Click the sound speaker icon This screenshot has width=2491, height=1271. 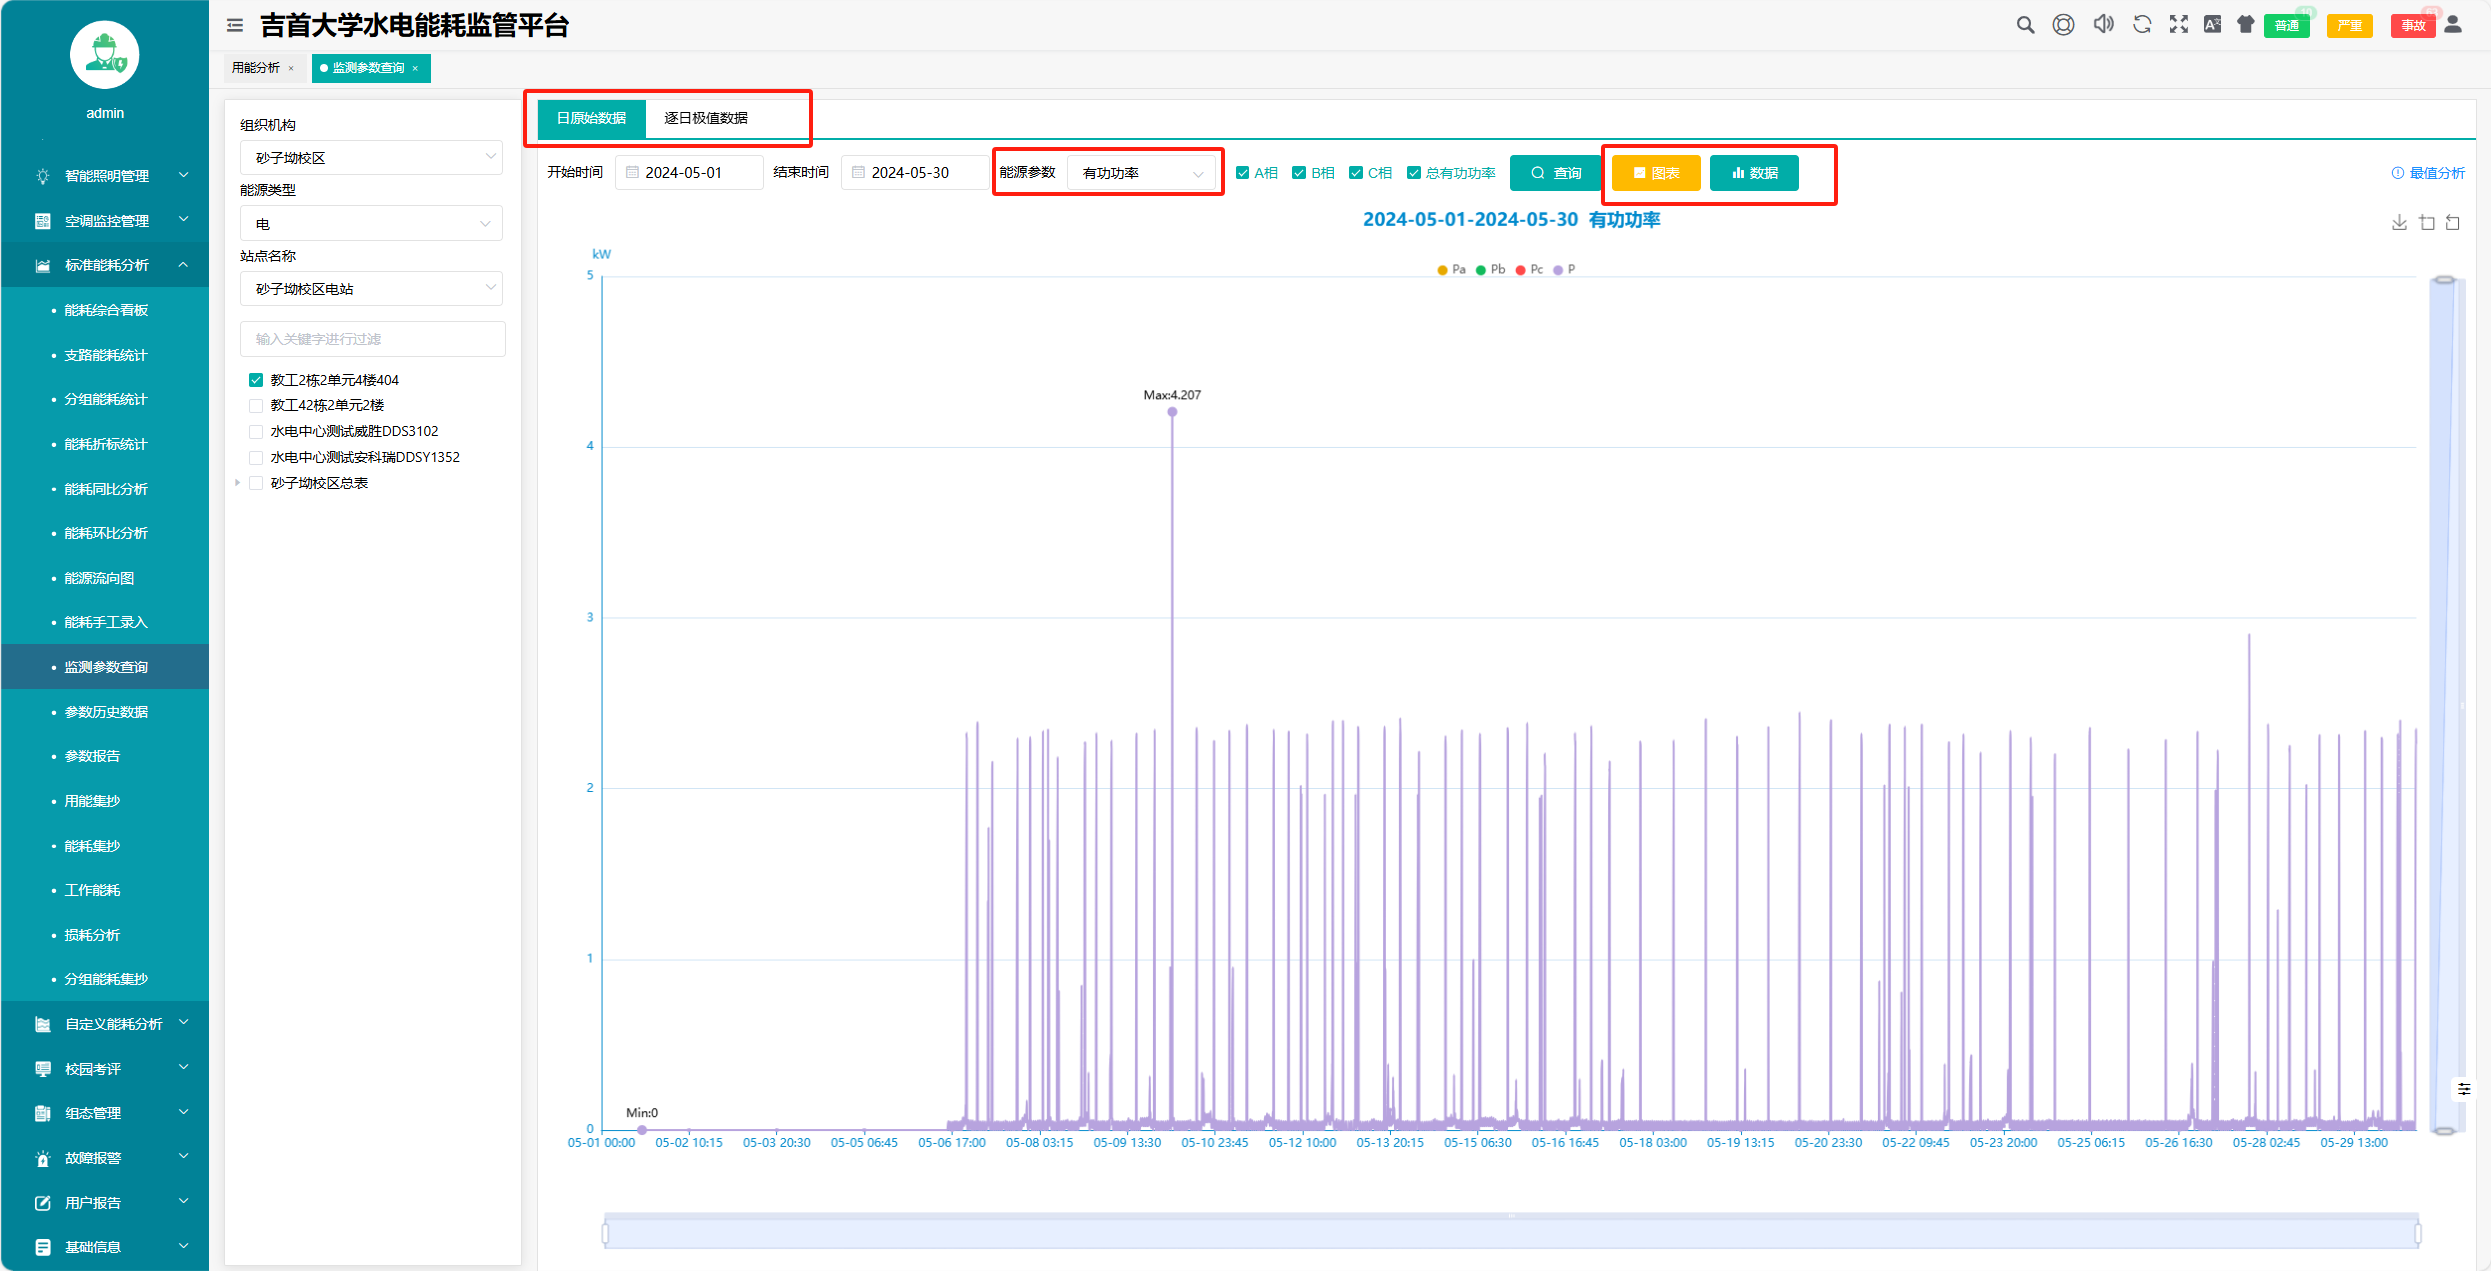pos(2103,25)
